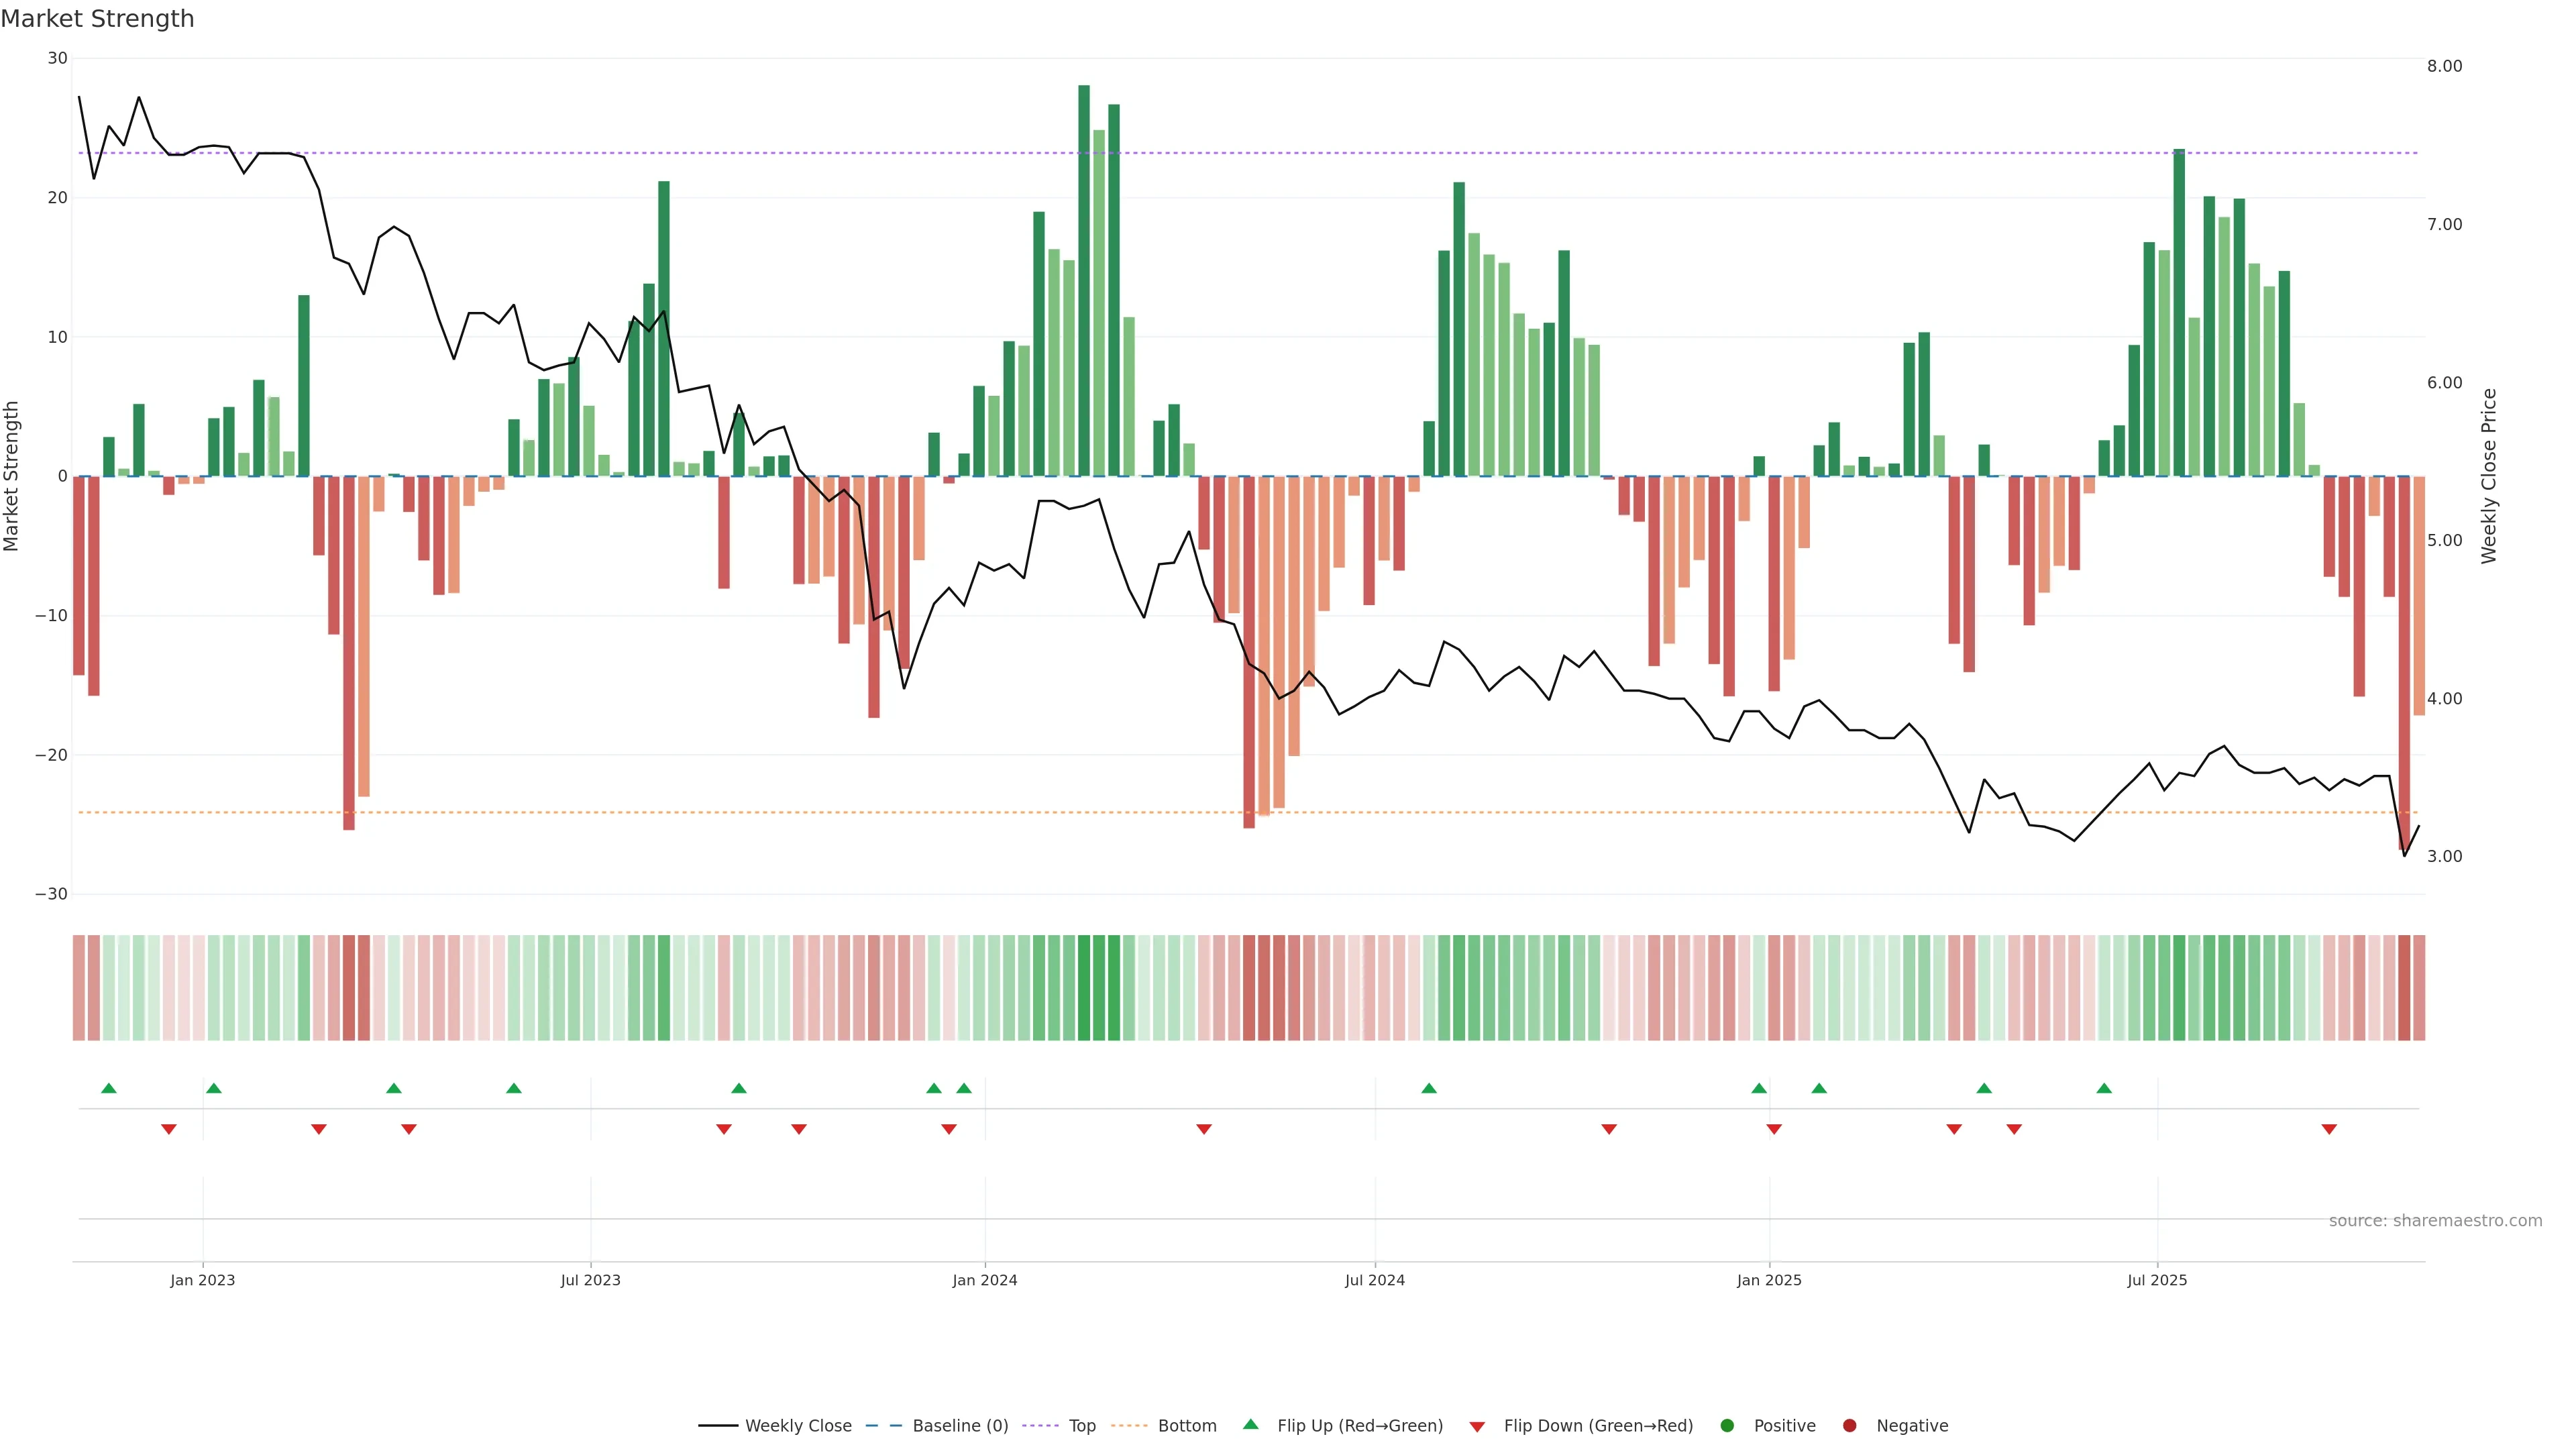
Task: Click the tallest green bar near Jan 2024
Action: point(1084,280)
